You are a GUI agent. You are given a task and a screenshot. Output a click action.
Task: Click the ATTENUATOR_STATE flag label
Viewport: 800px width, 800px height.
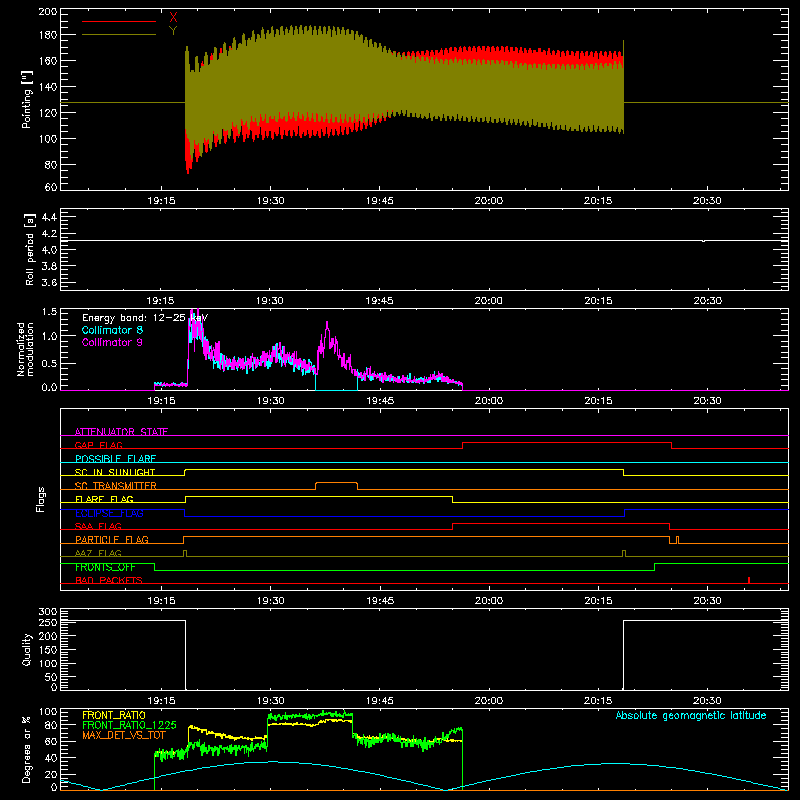(121, 432)
